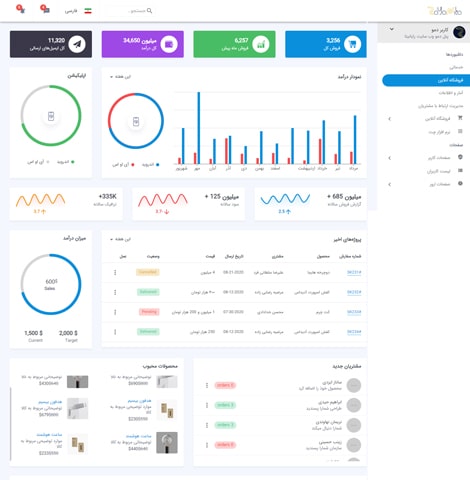Click the chart icon in green card
470x480 pixels.
click(261, 44)
